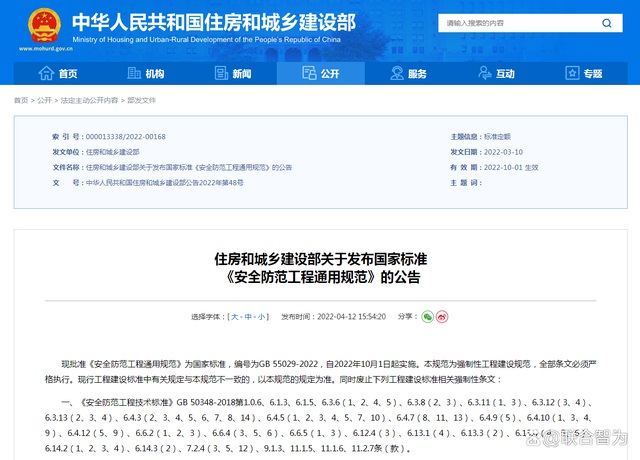
Task: Open the 服务 navigation tab
Action: (409, 73)
